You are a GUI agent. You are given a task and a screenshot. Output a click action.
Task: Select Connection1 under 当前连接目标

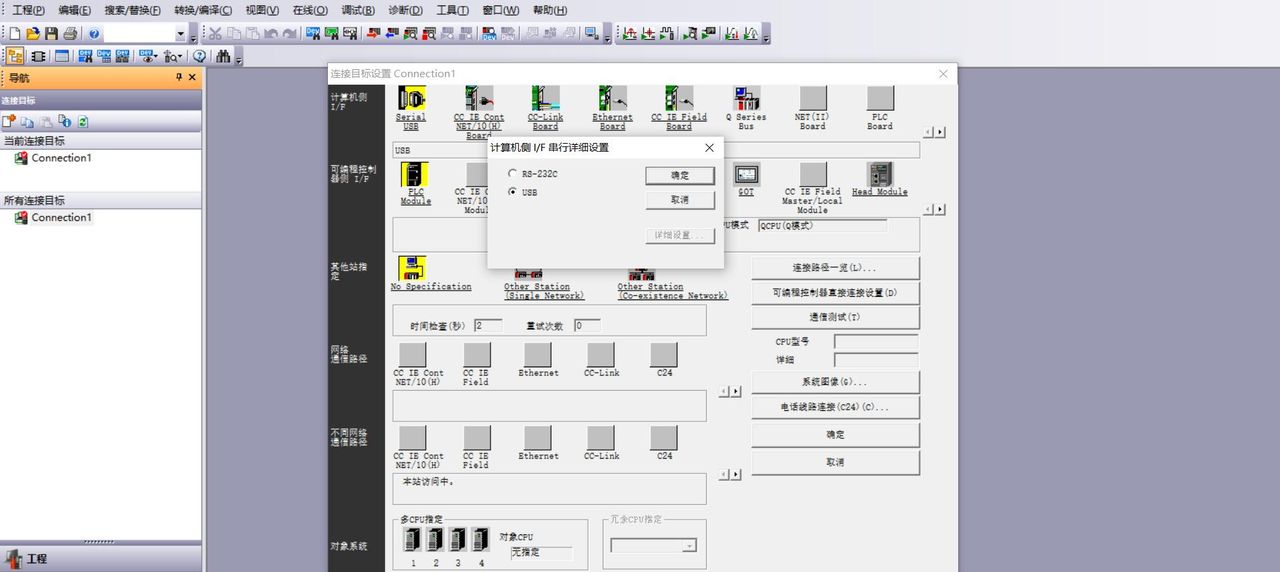[x=61, y=158]
